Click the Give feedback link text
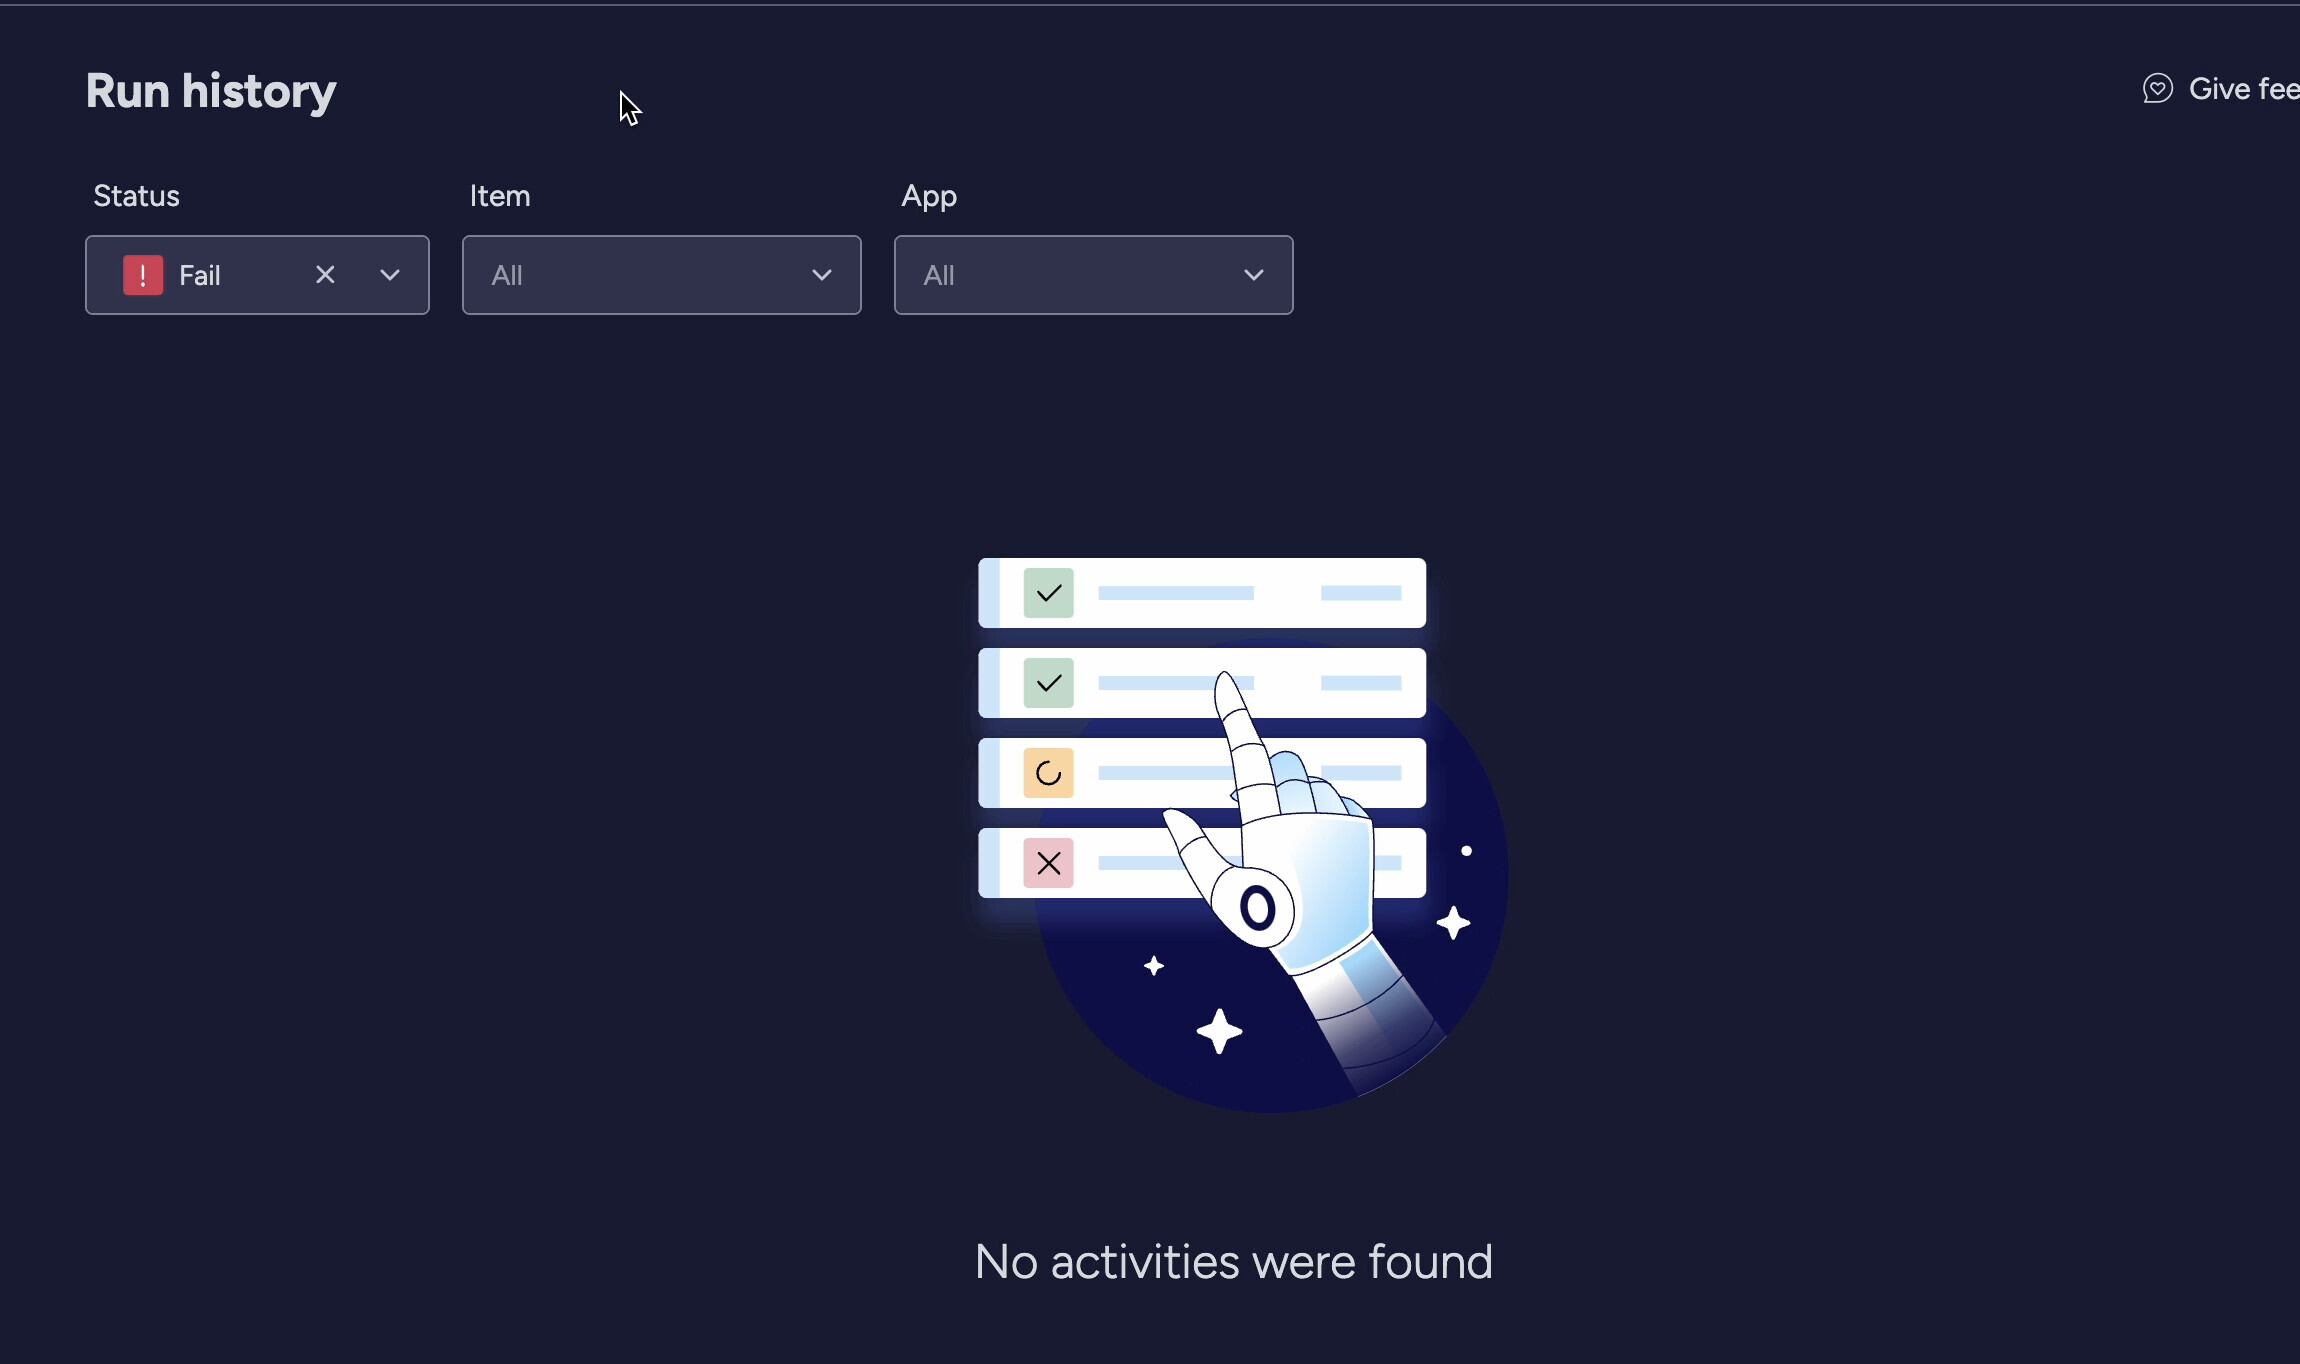2300x1364 pixels. coord(2243,89)
